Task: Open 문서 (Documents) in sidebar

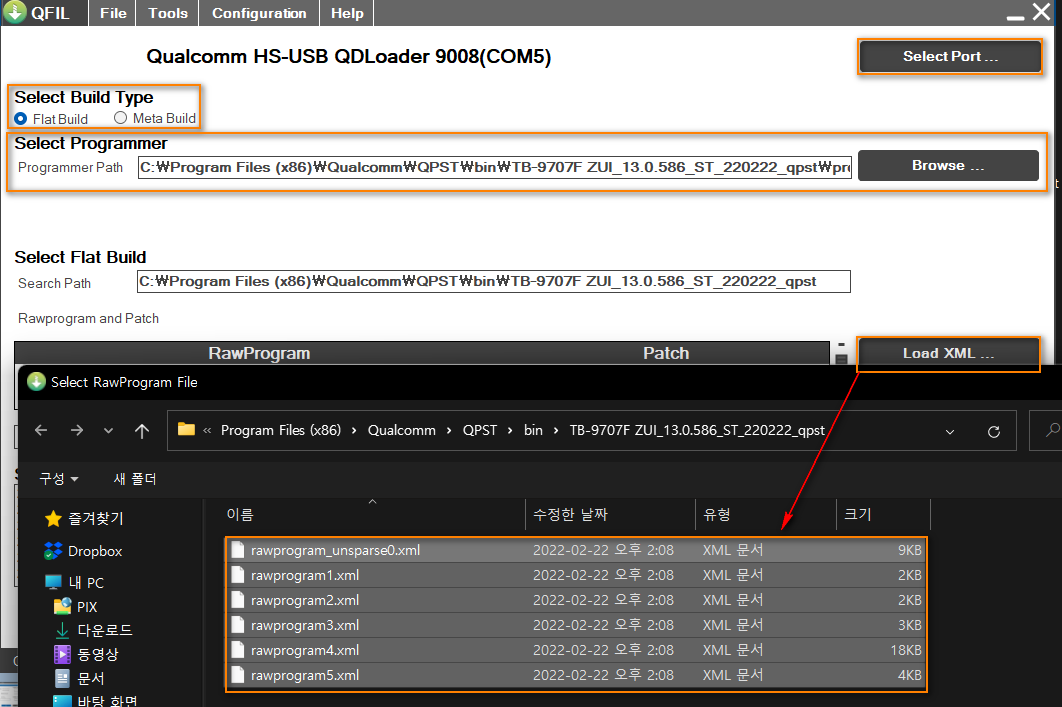Action: pyautogui.click(x=79, y=678)
